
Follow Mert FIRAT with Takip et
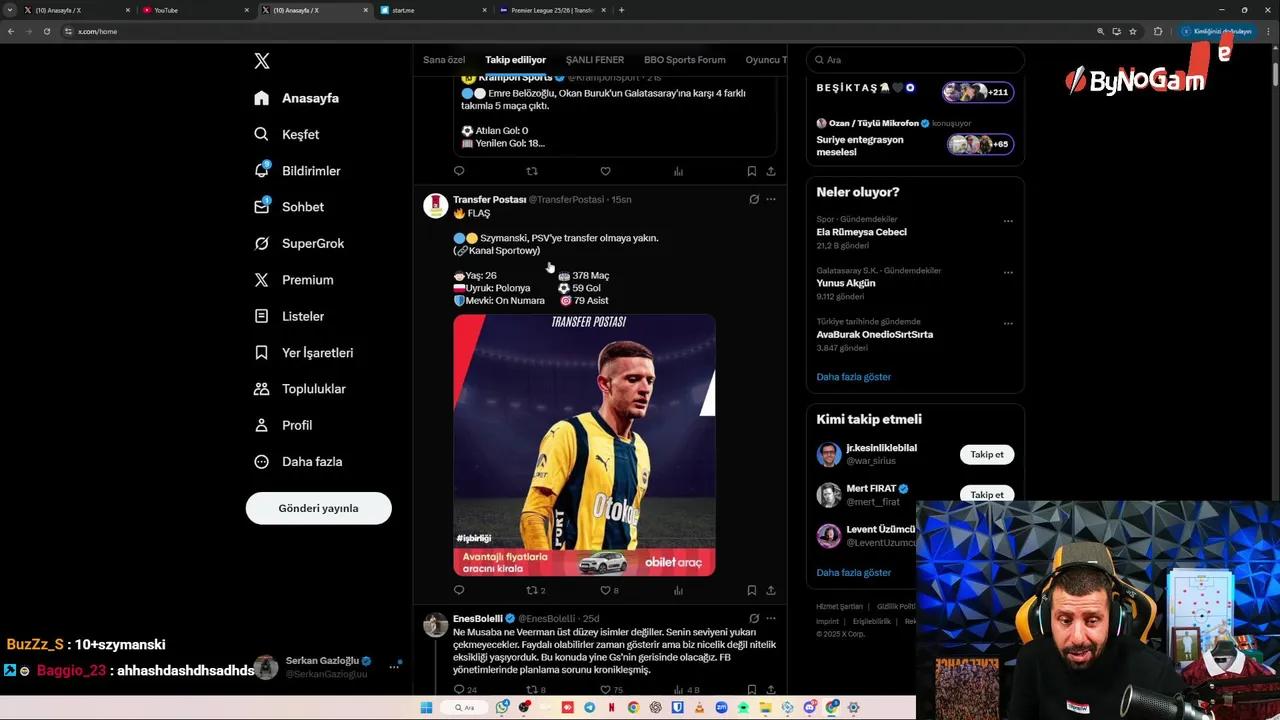[x=987, y=494]
